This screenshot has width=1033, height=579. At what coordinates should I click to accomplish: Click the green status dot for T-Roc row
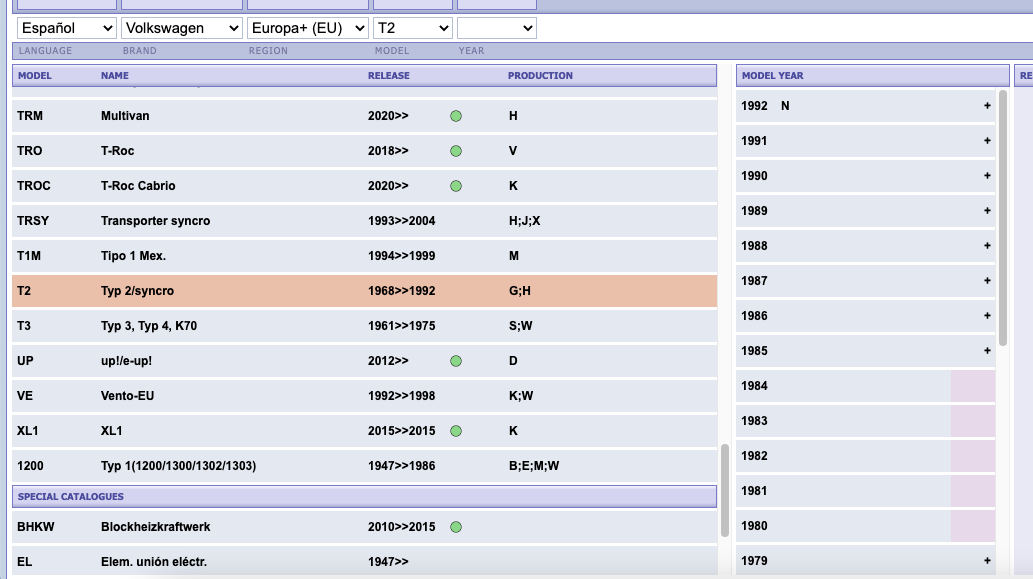tap(456, 151)
